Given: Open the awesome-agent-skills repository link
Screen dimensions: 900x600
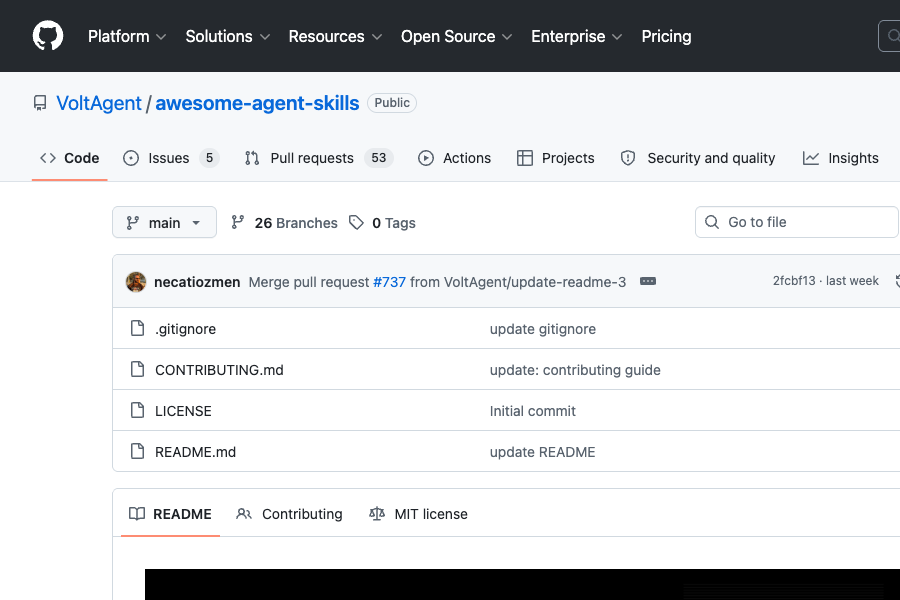Looking at the screenshot, I should click(x=257, y=103).
